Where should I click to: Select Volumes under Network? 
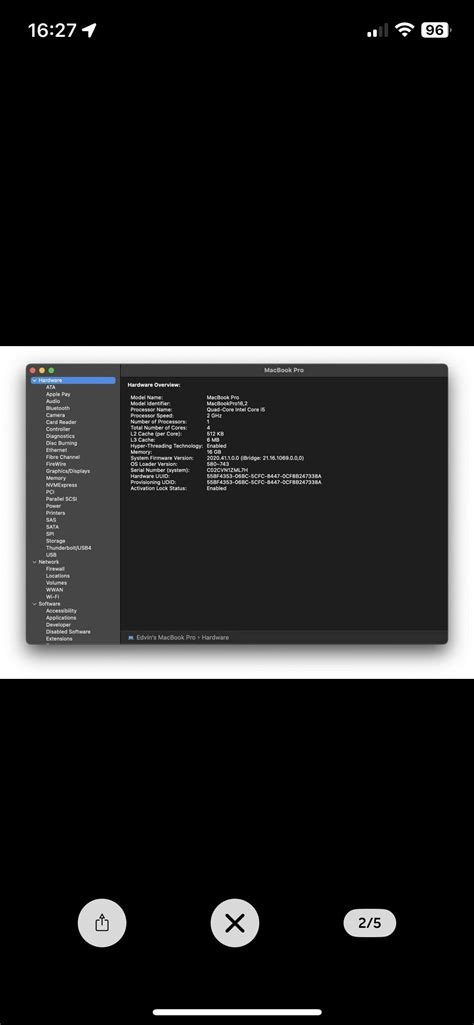click(x=56, y=582)
